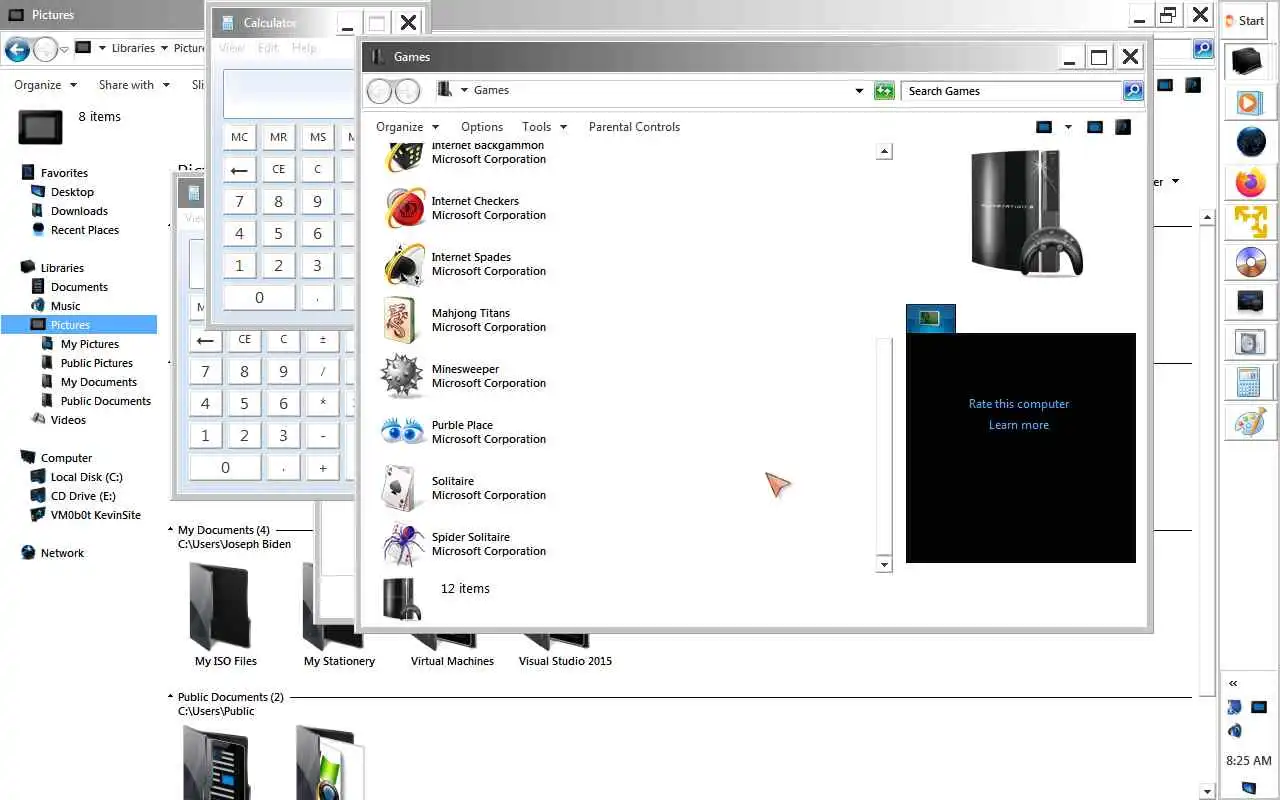Click the 7 key on front Calculator

(239, 201)
